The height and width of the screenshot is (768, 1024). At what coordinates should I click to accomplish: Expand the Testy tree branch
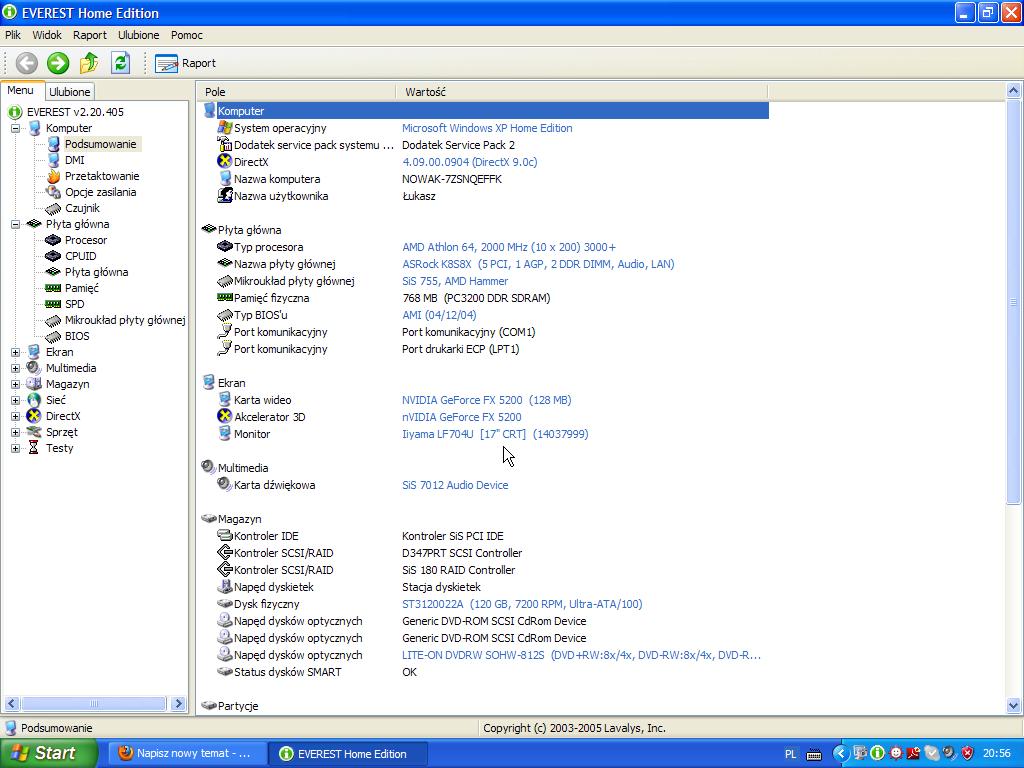15,448
